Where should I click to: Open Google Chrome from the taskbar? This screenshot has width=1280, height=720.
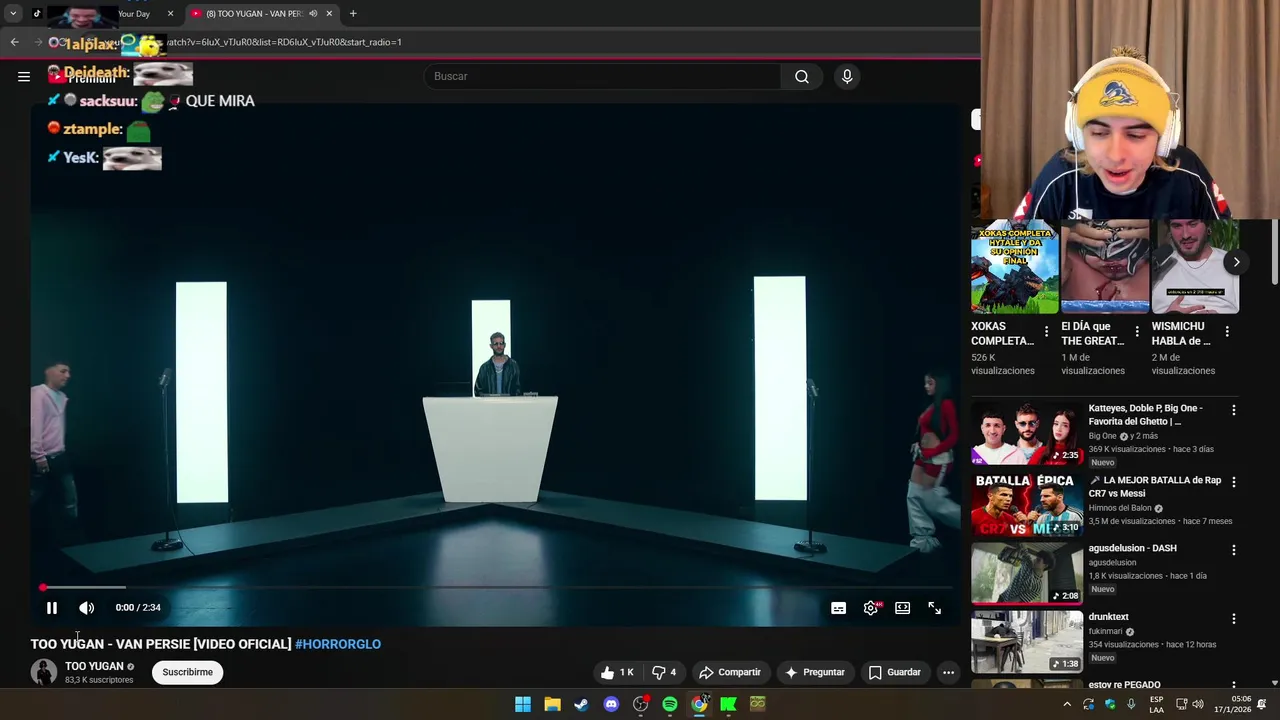(x=699, y=704)
